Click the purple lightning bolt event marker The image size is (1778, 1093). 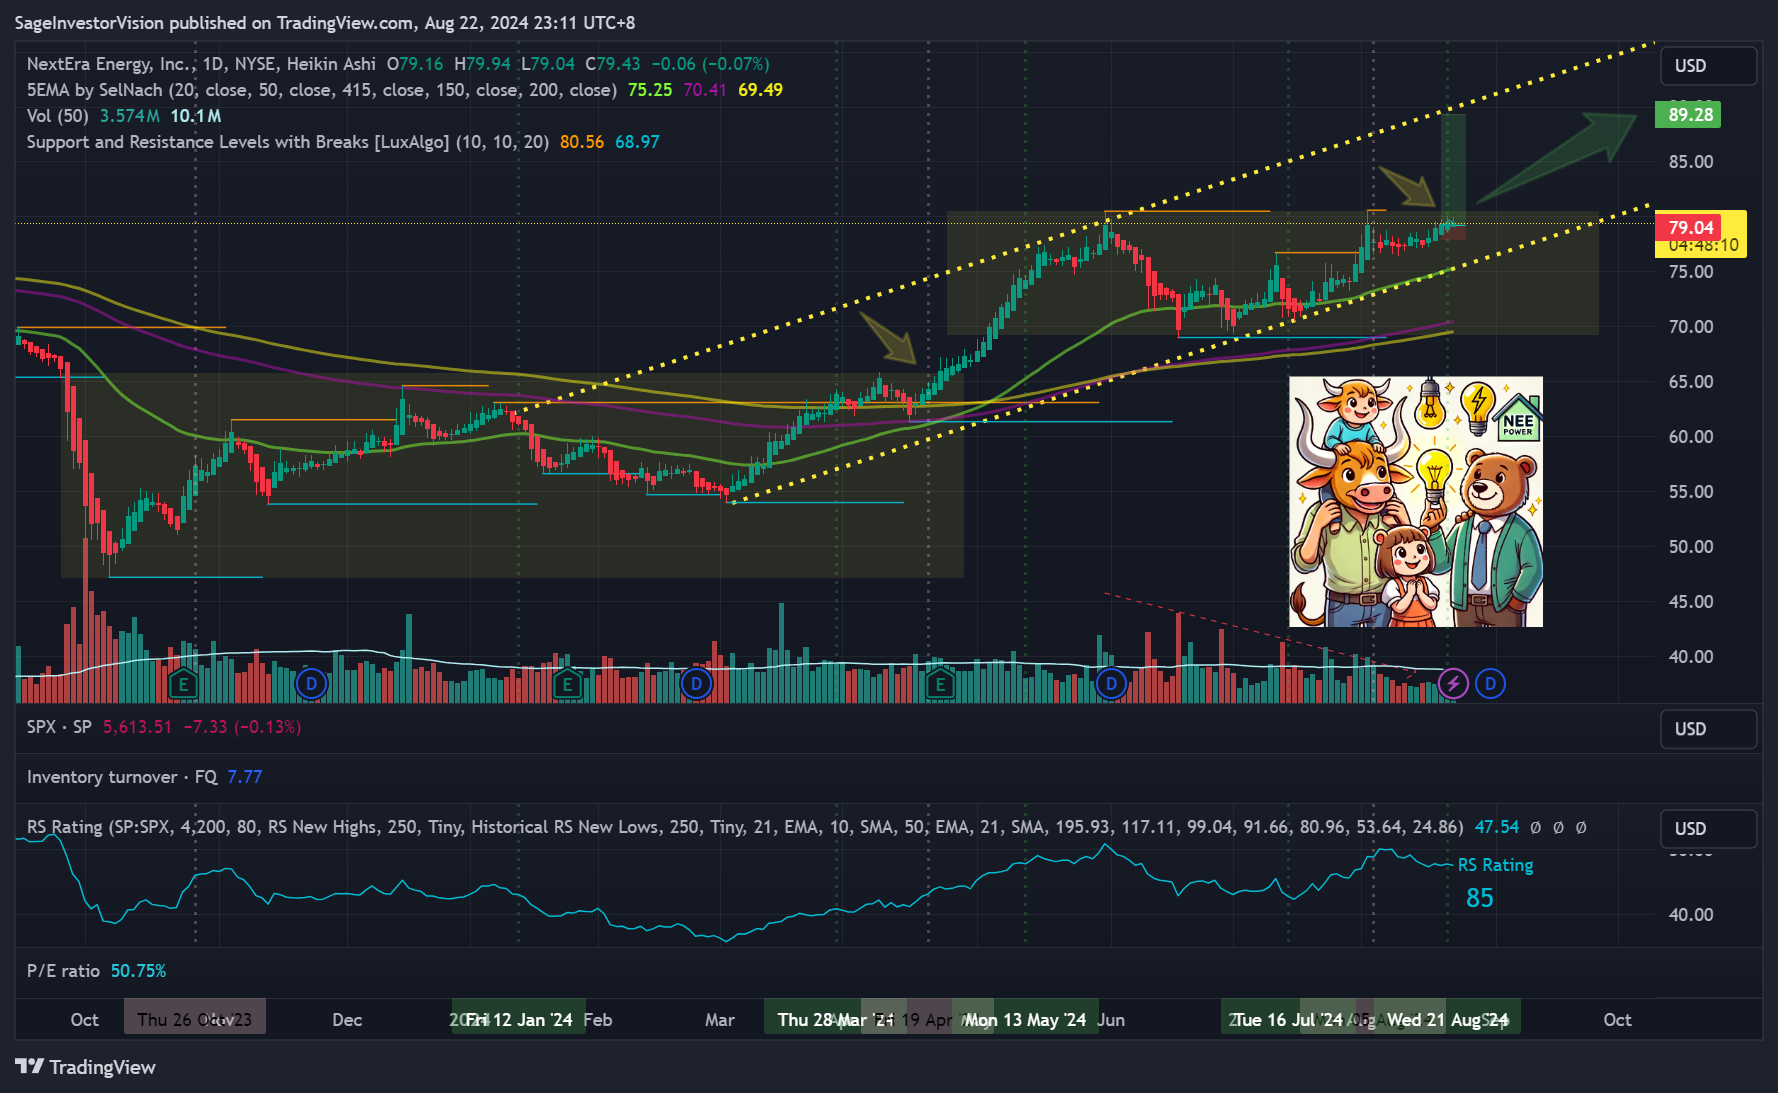[1453, 684]
